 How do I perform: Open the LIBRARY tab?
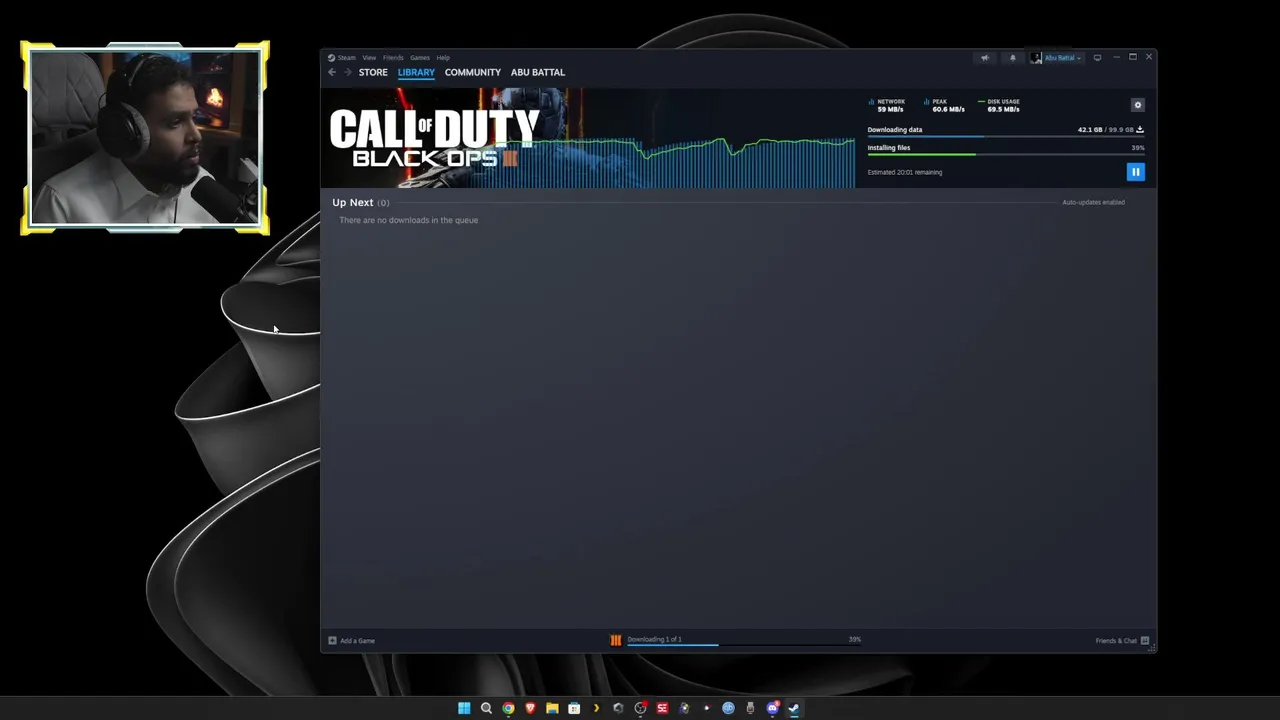[416, 72]
